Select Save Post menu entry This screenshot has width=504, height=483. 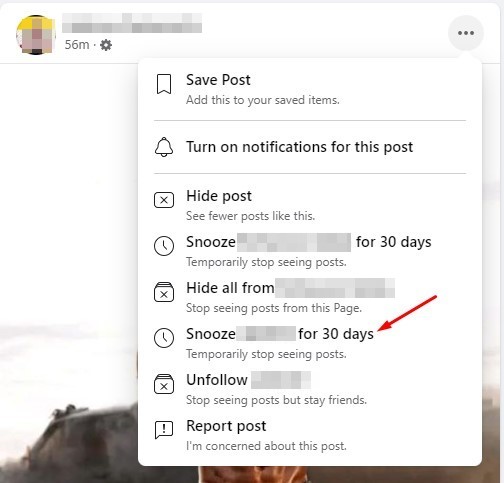[310, 89]
